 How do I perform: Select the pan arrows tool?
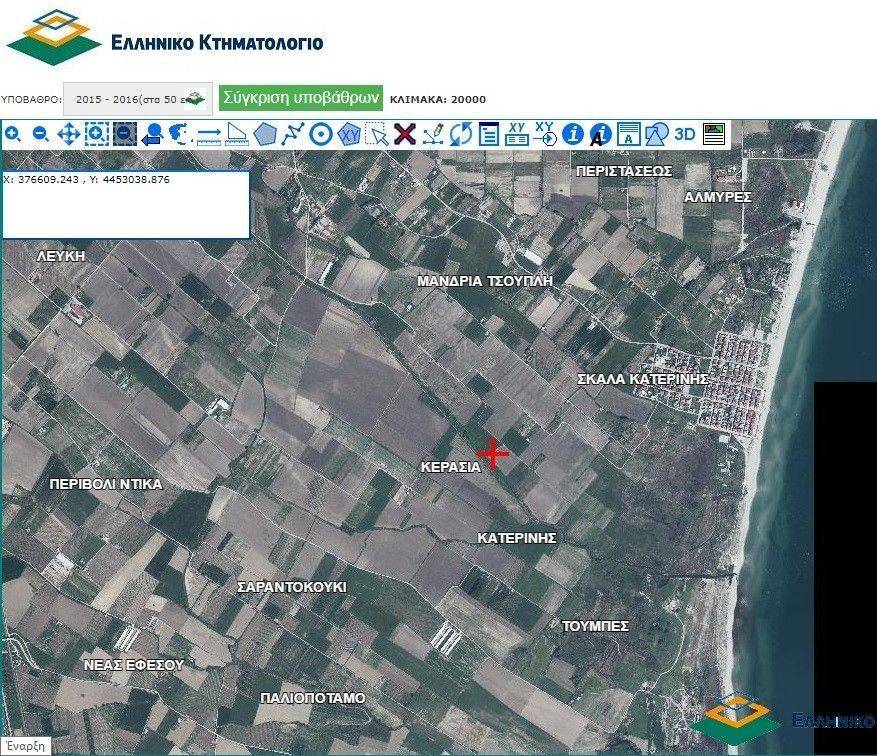69,133
